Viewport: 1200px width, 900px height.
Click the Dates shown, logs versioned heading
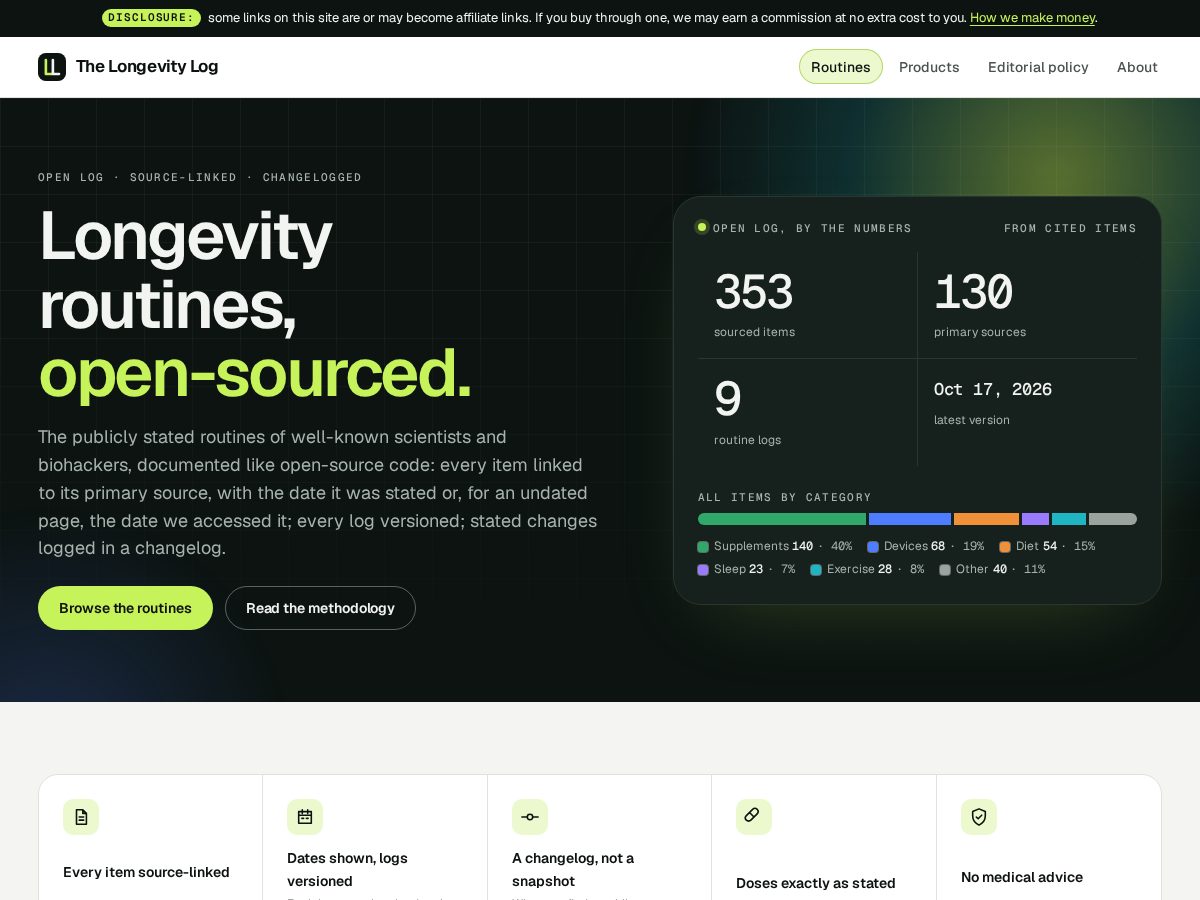(347, 869)
